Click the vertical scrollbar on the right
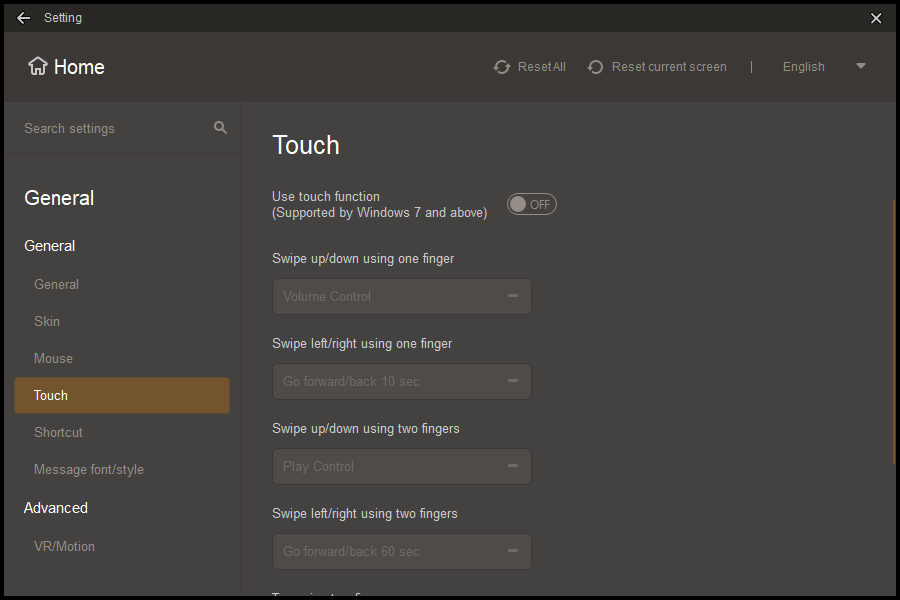900x600 pixels. (894, 330)
